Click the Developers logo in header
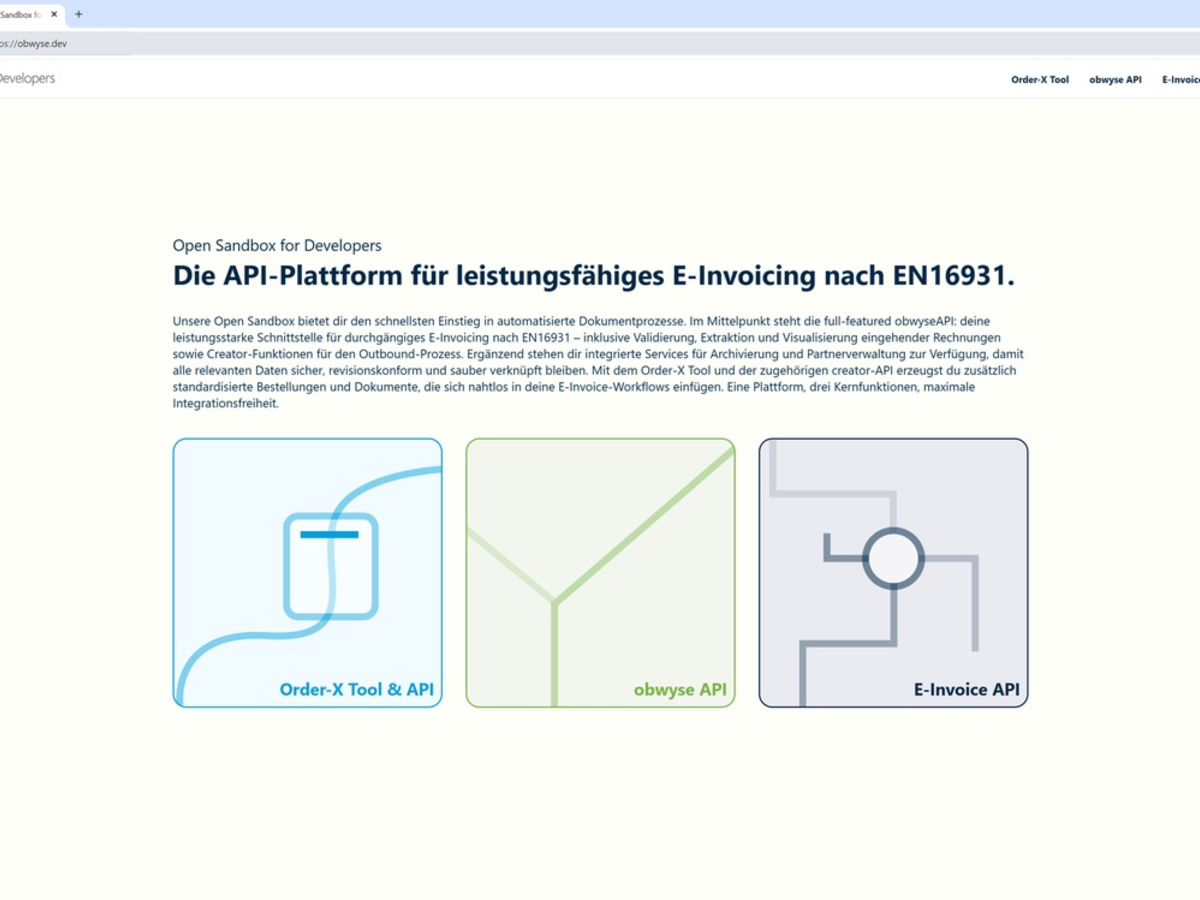The image size is (1200, 900). click(x=27, y=78)
